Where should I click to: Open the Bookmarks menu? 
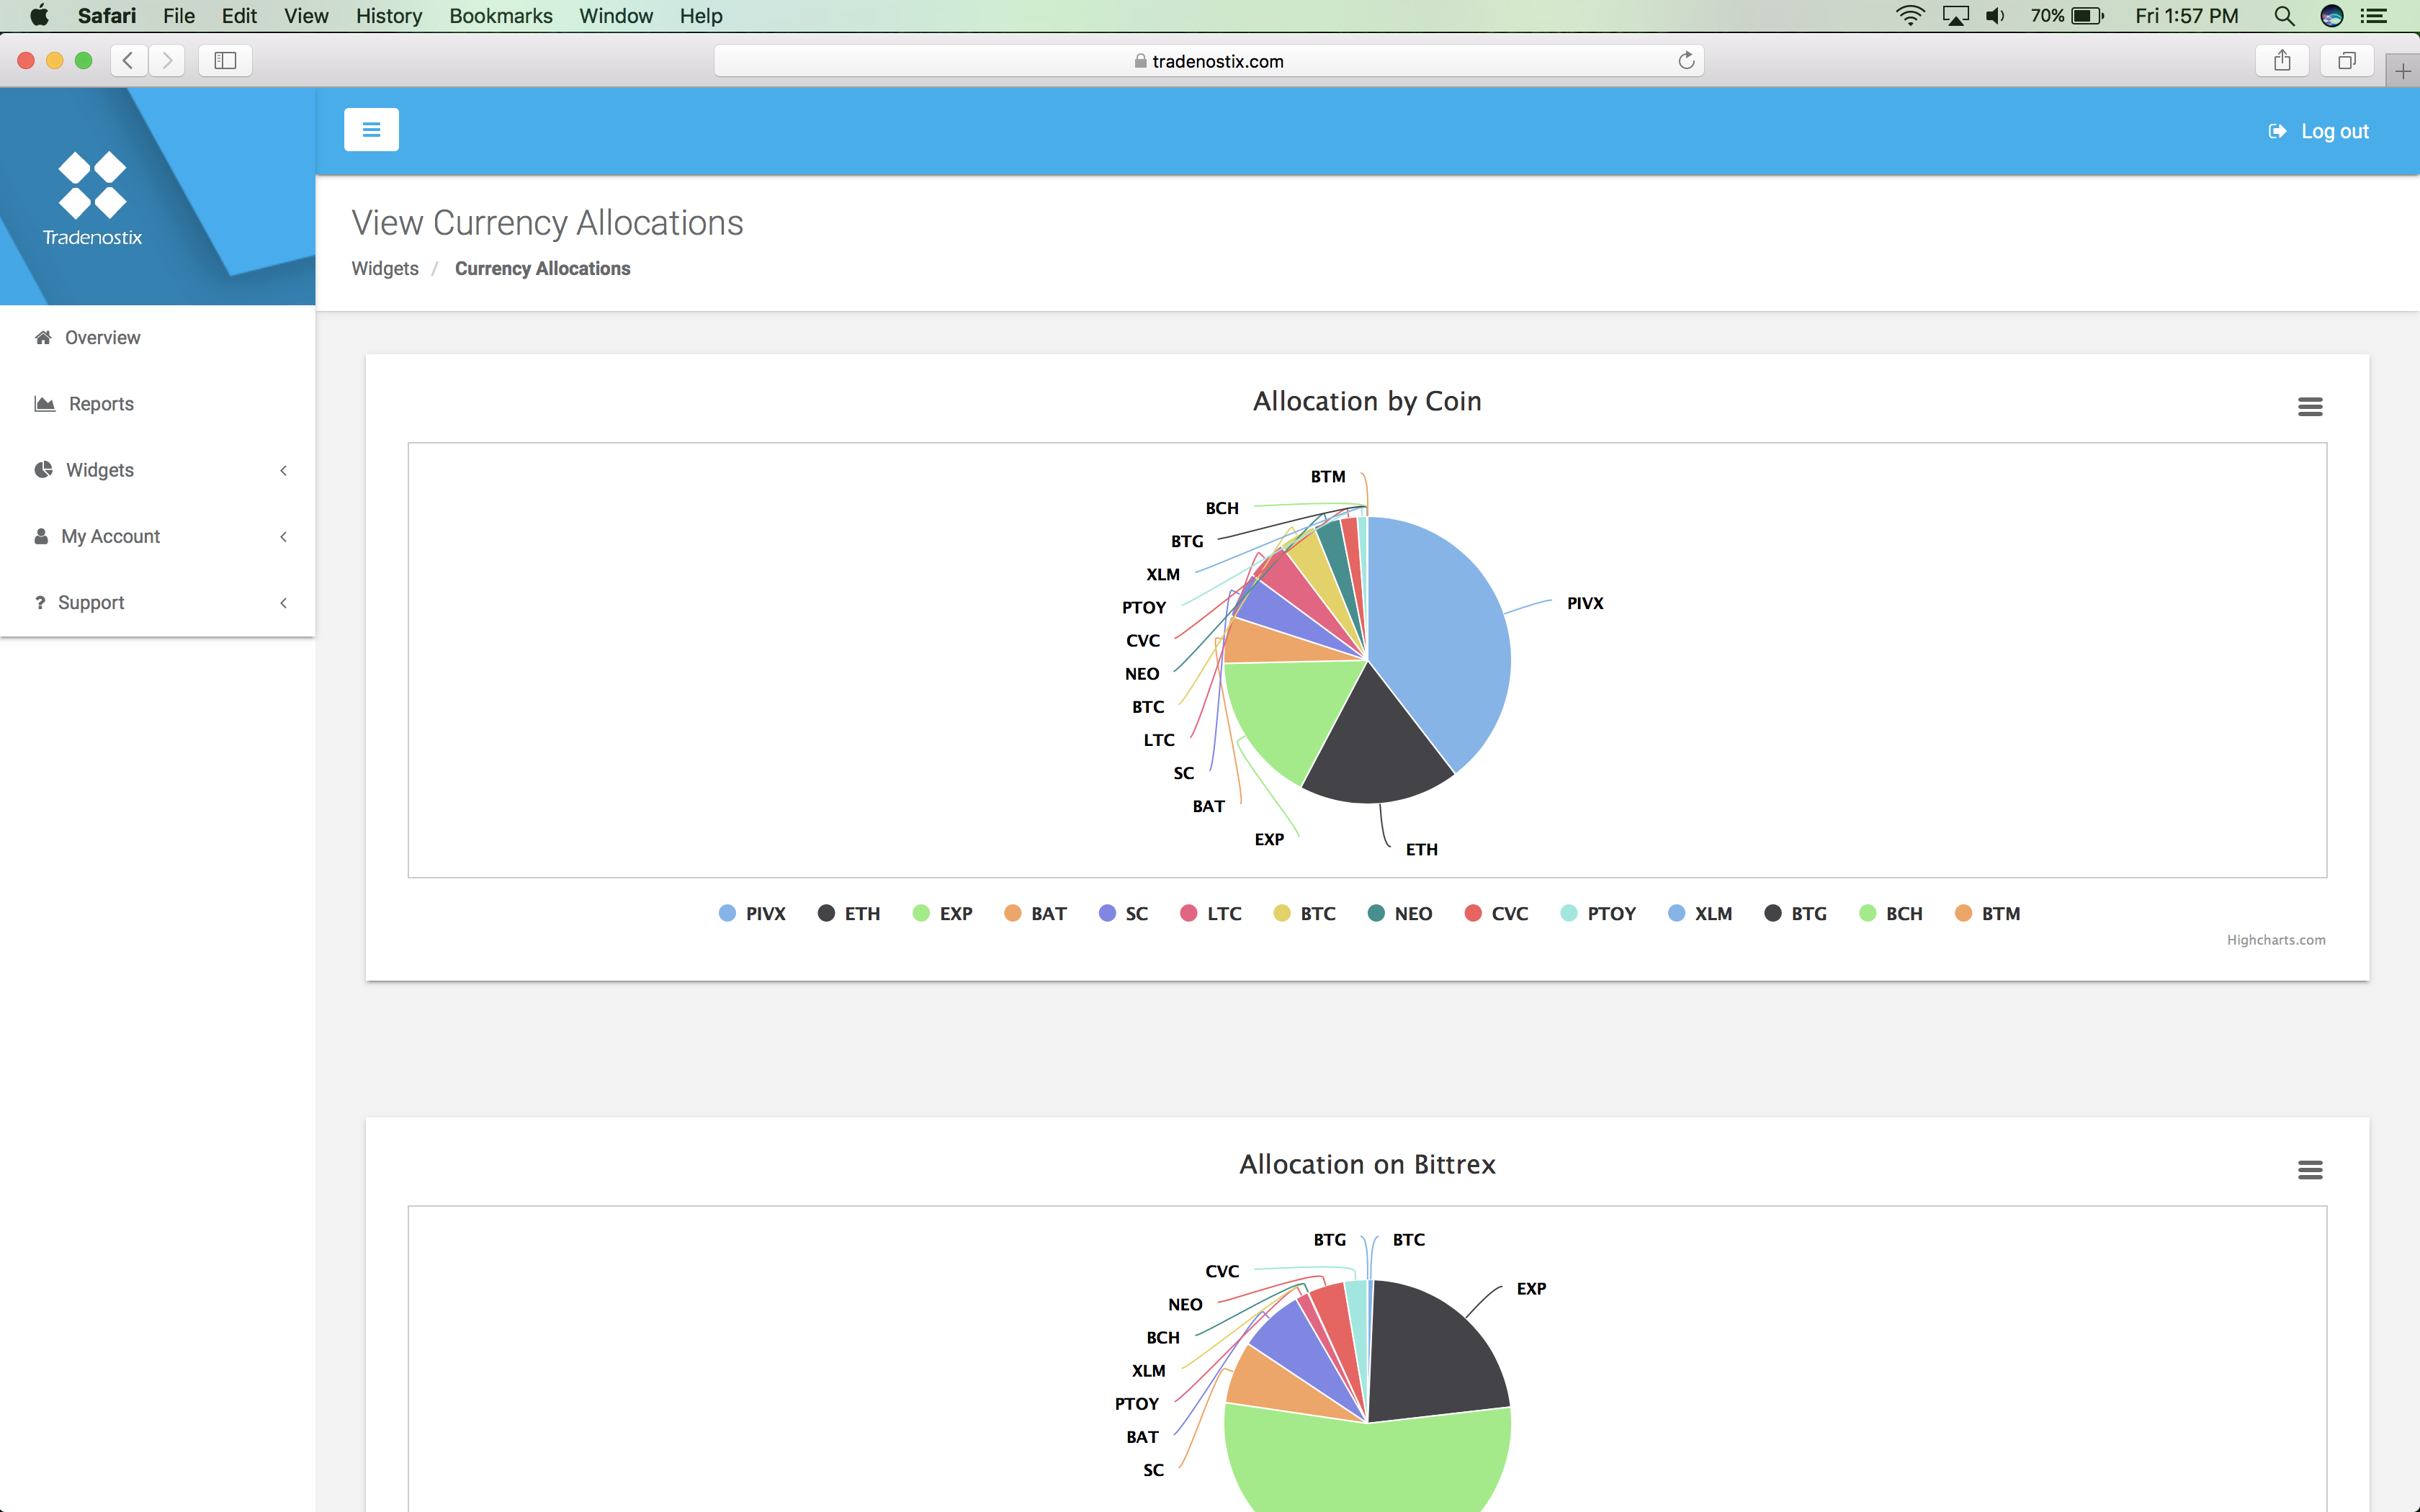click(x=501, y=16)
